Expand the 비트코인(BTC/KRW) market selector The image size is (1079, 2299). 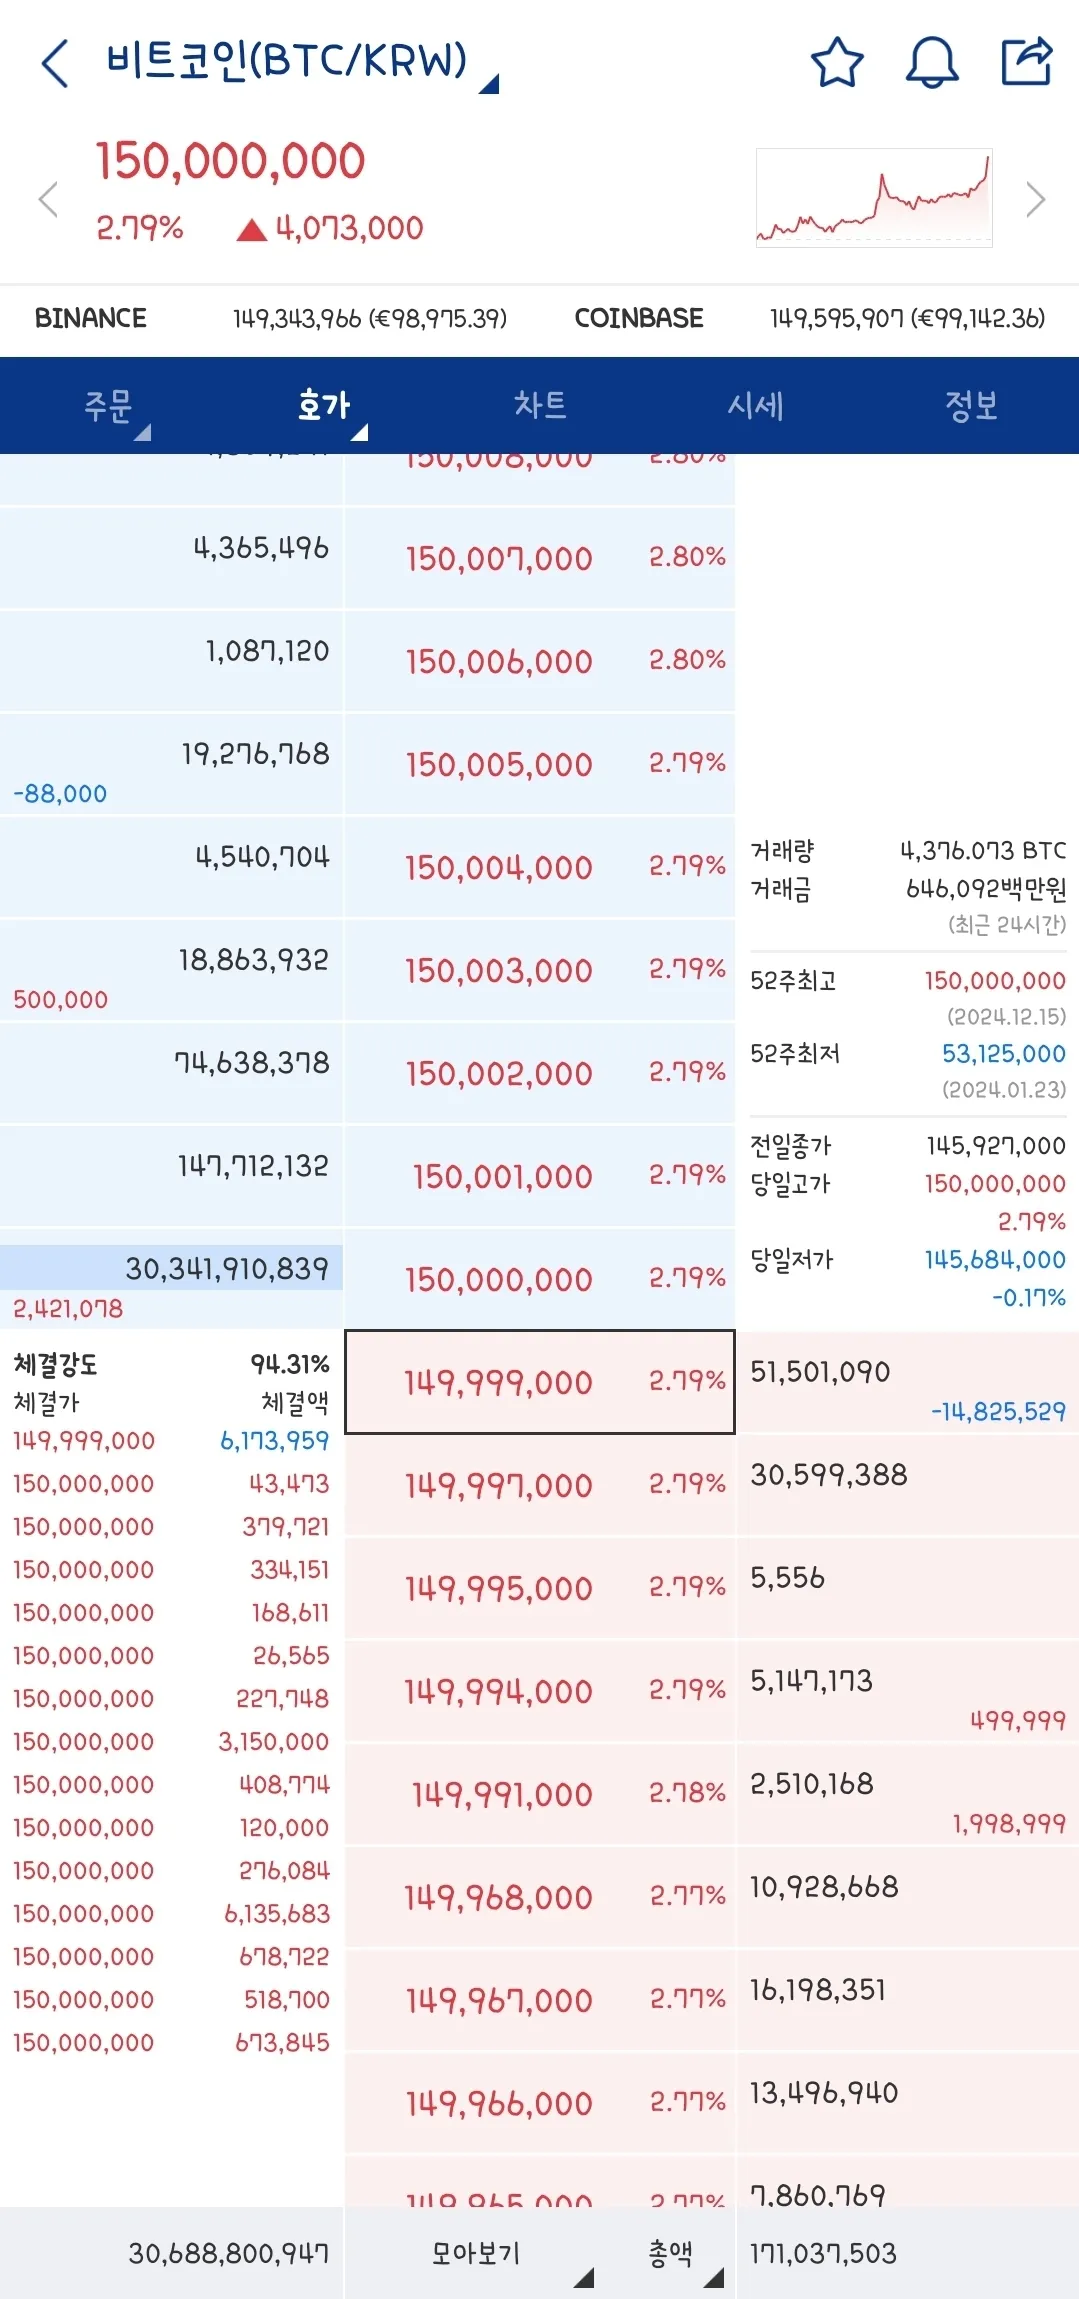tap(300, 62)
